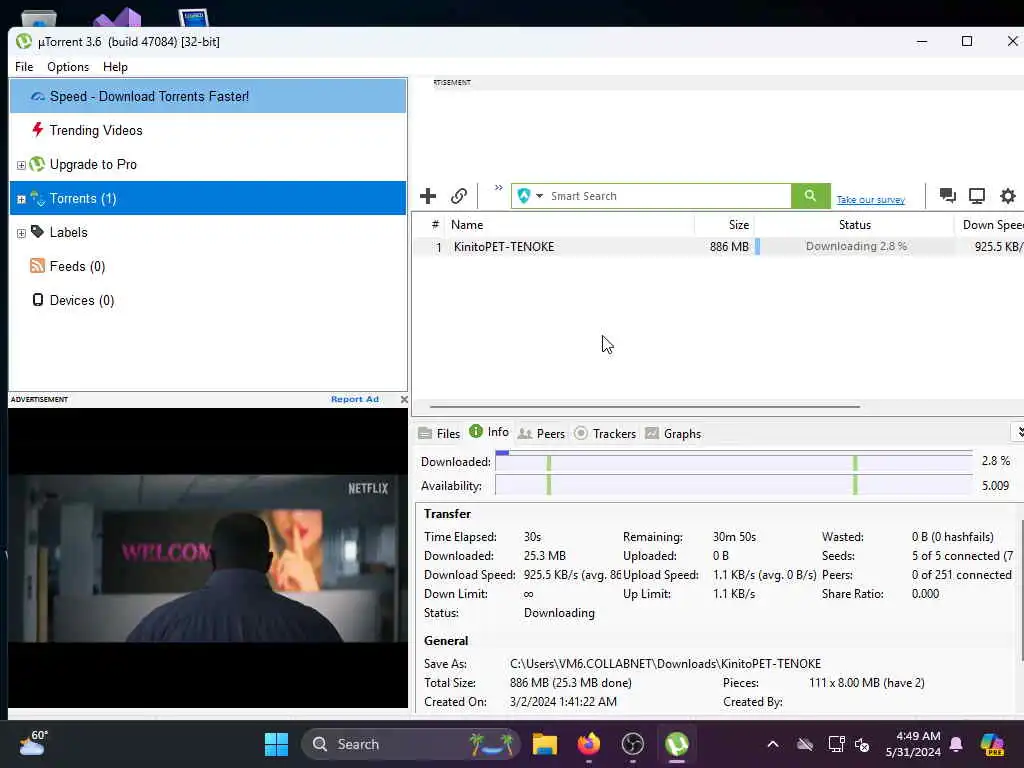
Task: Switch to the Files tab
Action: tap(439, 434)
